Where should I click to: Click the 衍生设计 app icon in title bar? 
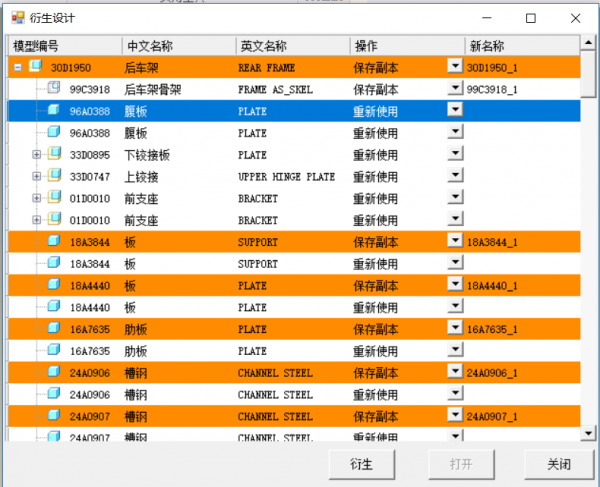click(x=17, y=18)
